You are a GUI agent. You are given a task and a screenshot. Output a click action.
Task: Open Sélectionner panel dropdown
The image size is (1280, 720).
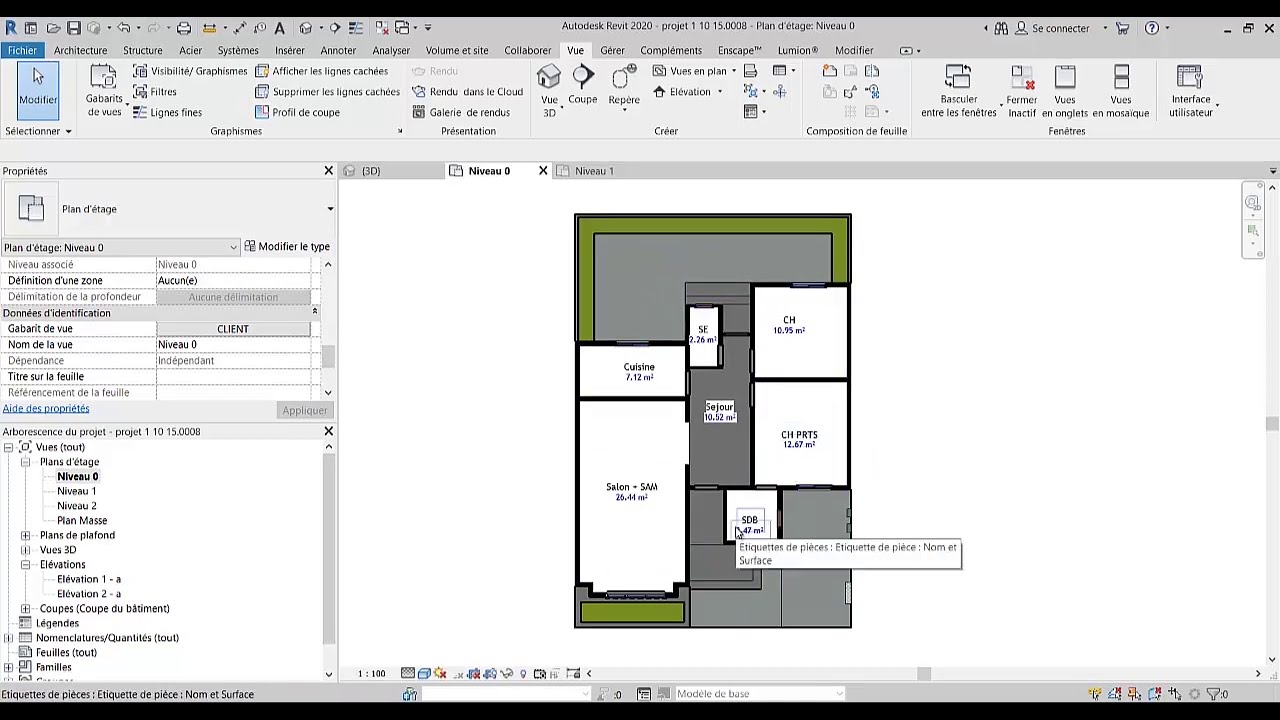[x=38, y=131]
